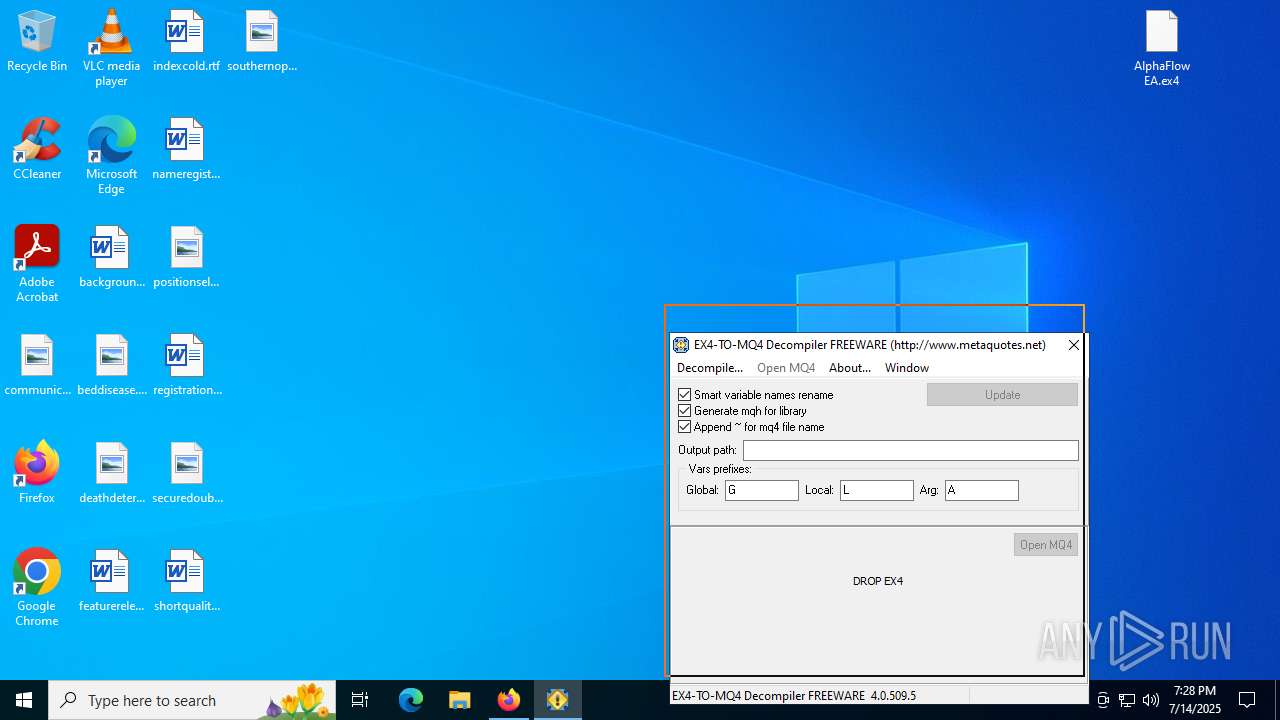Select indexcold.rtf document icon

point(186,43)
